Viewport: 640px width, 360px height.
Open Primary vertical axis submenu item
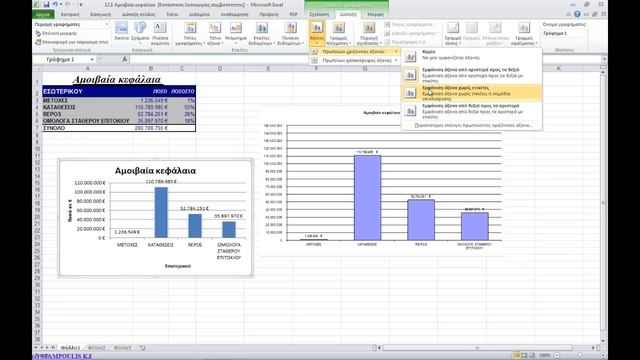pos(354,60)
